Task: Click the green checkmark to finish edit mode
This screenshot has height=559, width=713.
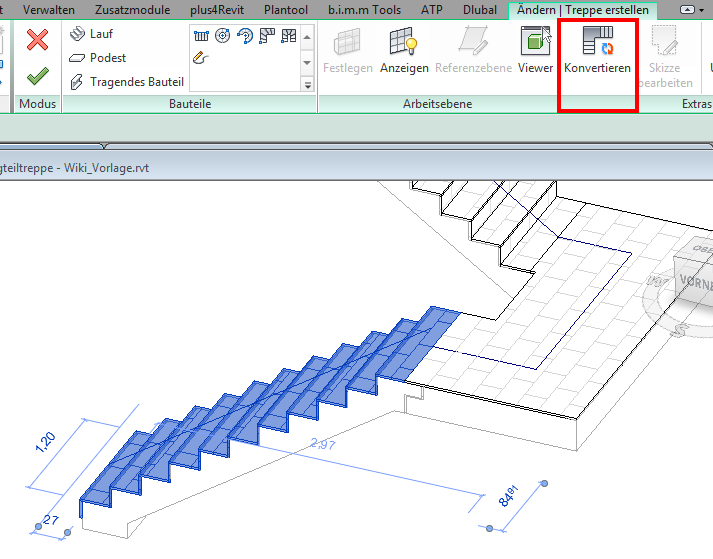Action: pos(38,75)
